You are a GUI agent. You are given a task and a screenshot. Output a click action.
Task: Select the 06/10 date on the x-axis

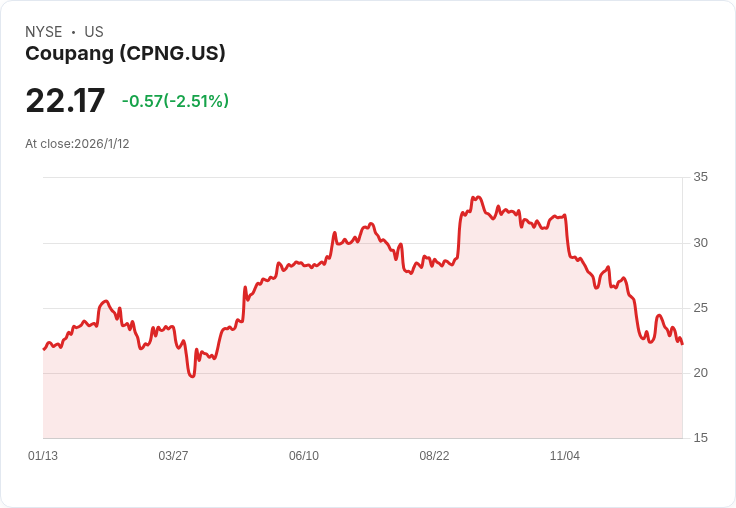[304, 456]
